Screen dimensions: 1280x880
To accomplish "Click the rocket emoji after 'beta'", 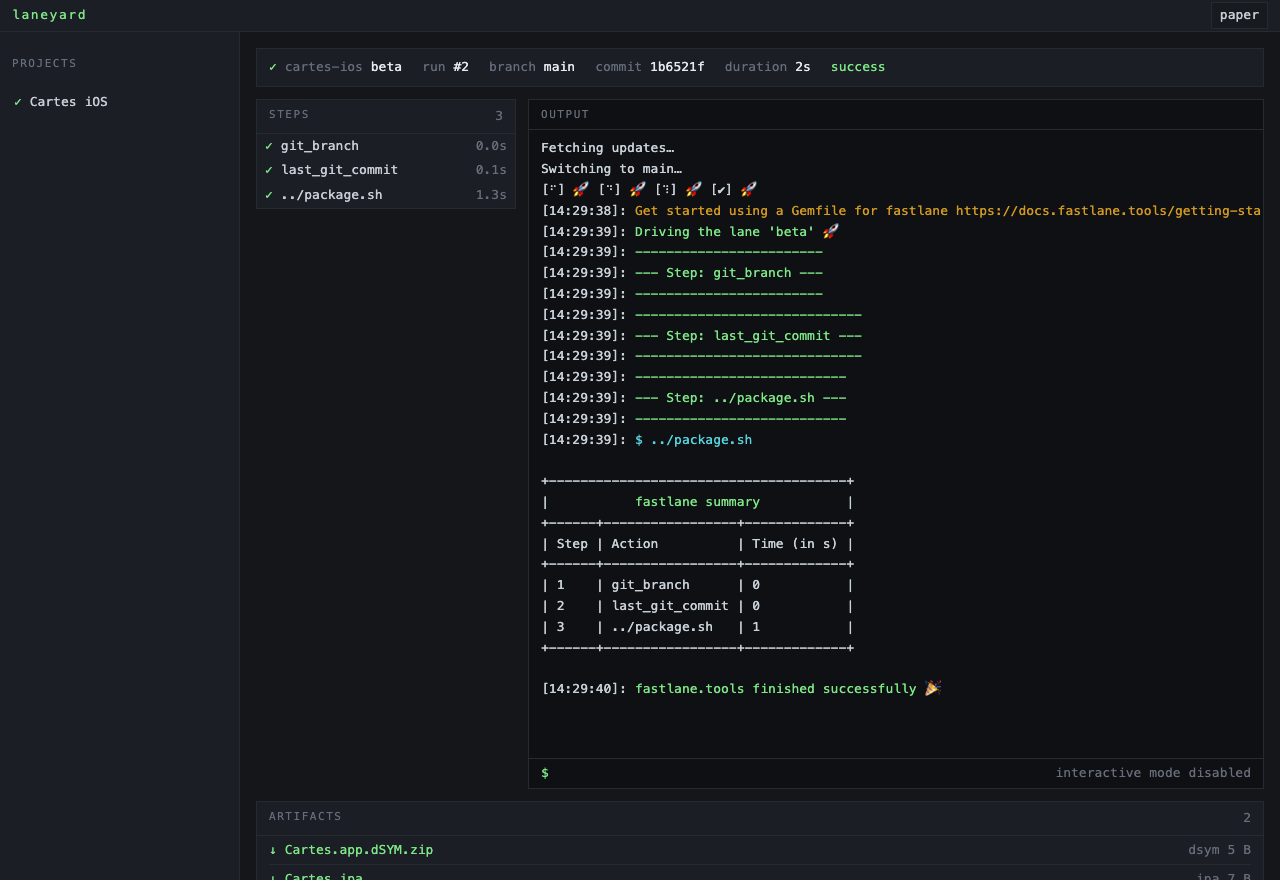I will click(831, 231).
